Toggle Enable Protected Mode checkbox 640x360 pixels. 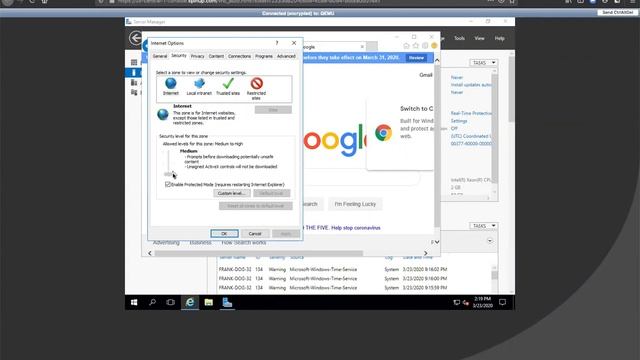[168, 184]
